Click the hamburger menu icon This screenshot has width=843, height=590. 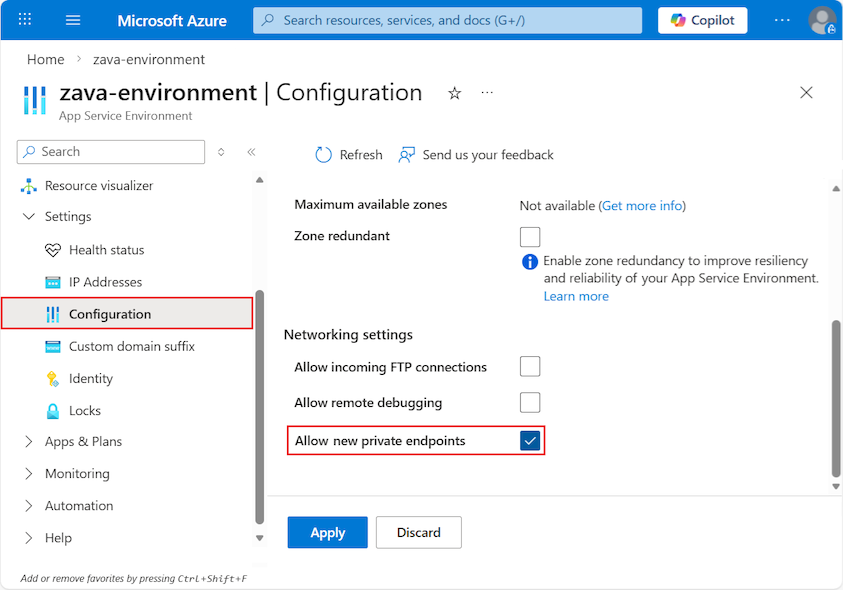tap(72, 20)
